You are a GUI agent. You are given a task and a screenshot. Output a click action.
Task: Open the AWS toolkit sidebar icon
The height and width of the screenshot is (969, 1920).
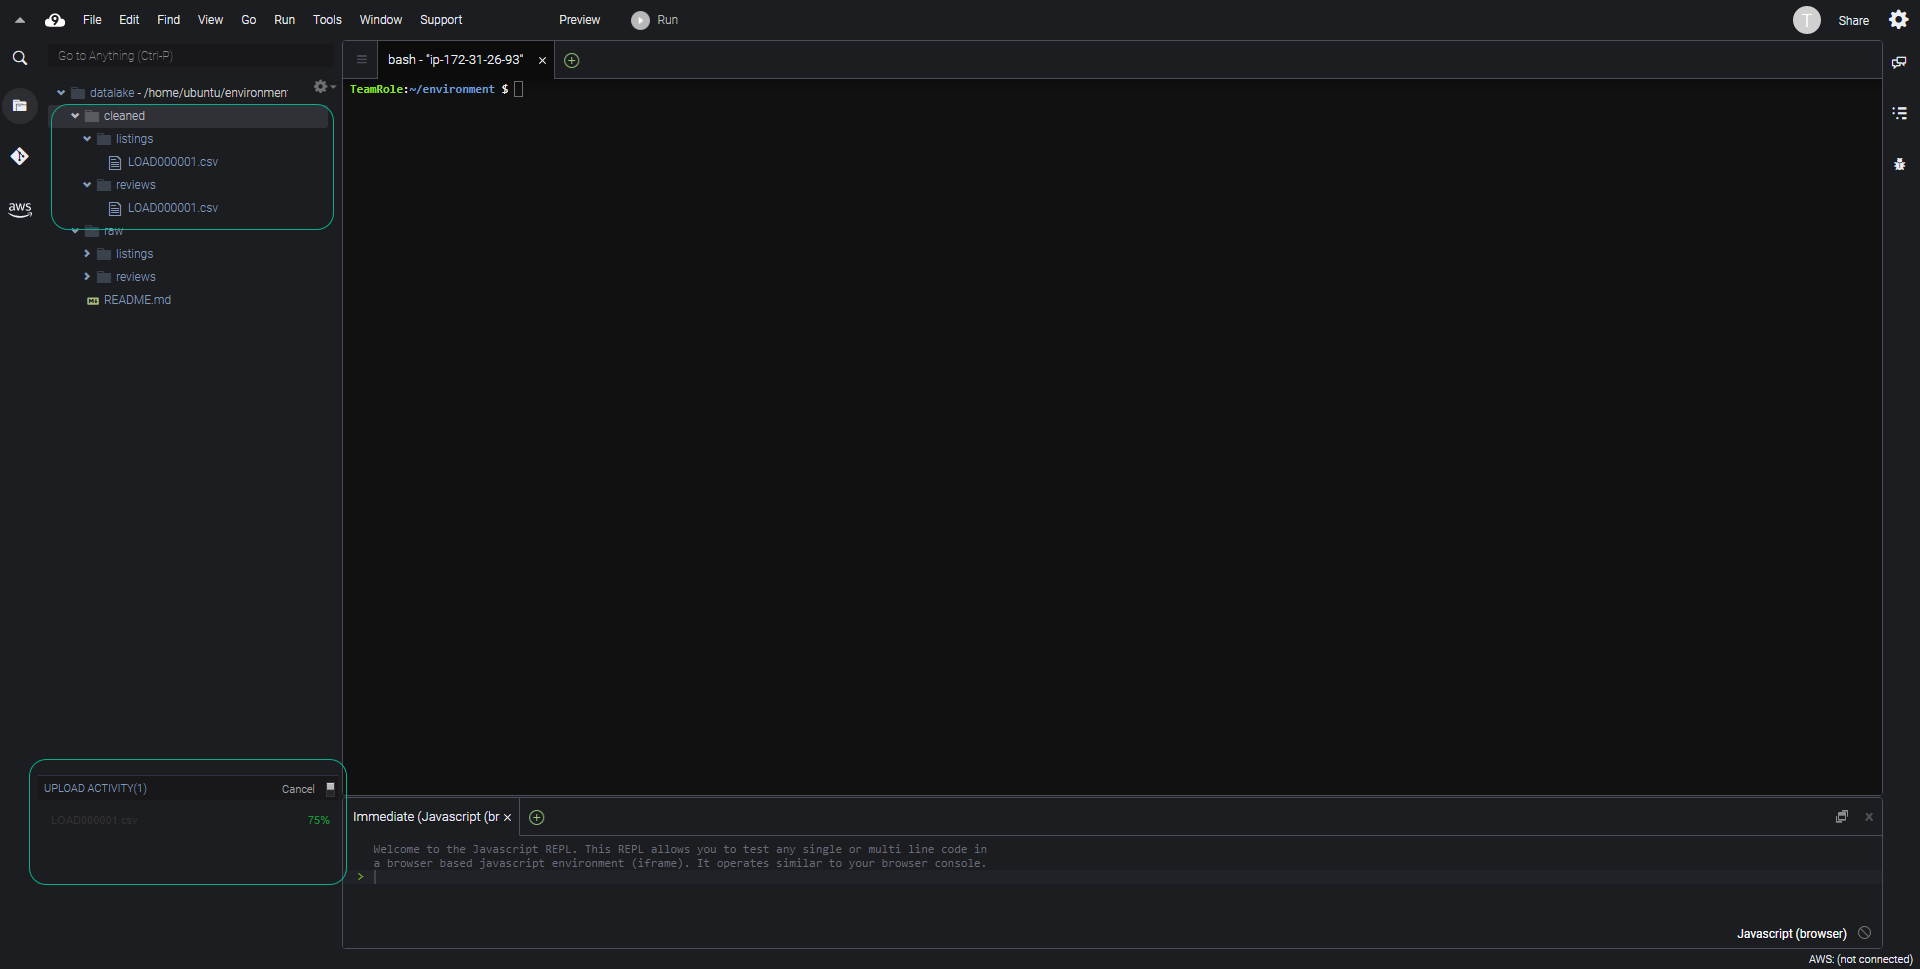(x=19, y=208)
